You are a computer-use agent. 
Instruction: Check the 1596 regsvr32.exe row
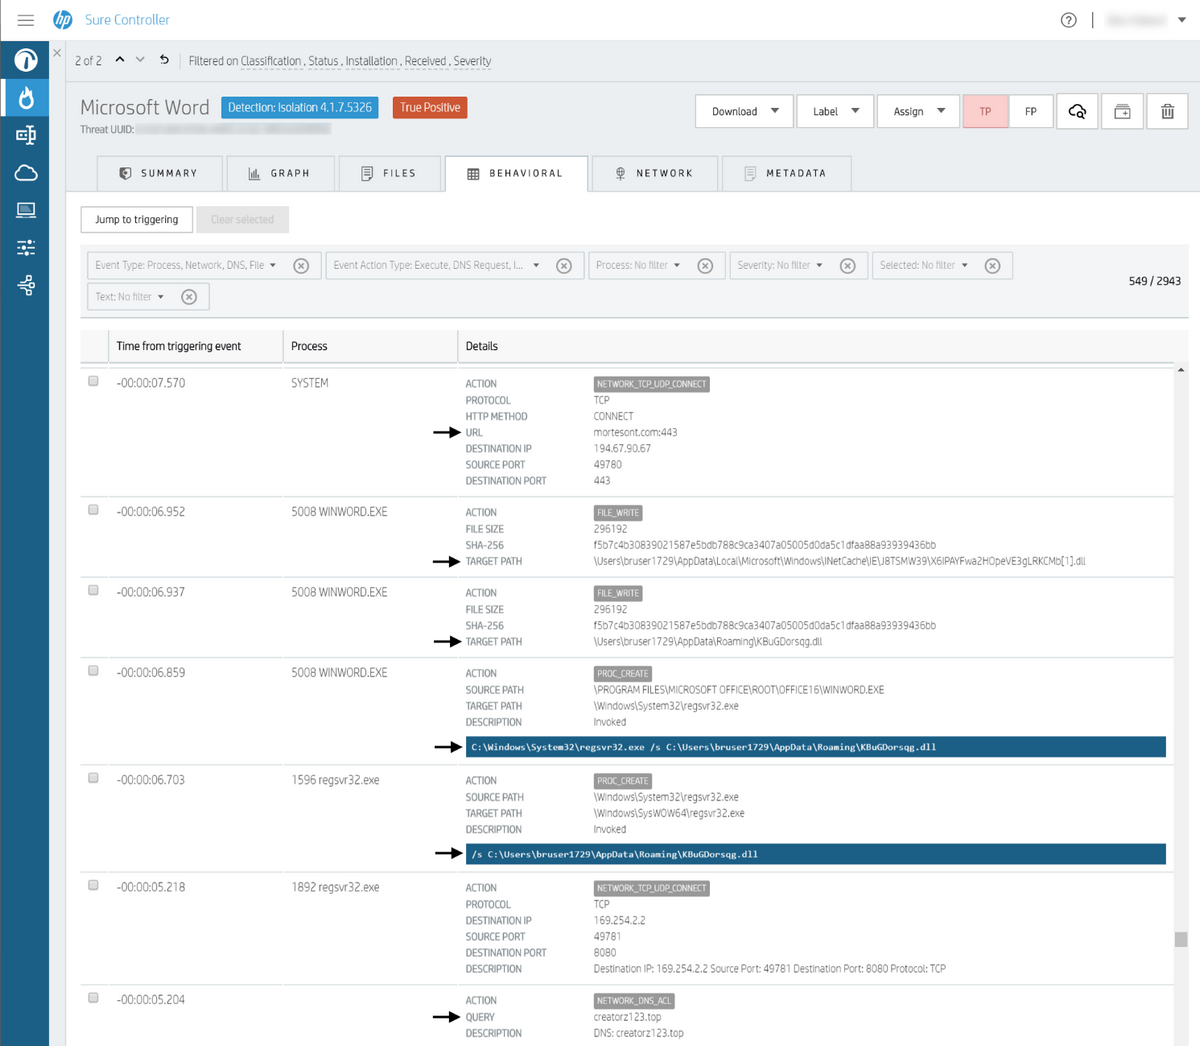pos(93,778)
